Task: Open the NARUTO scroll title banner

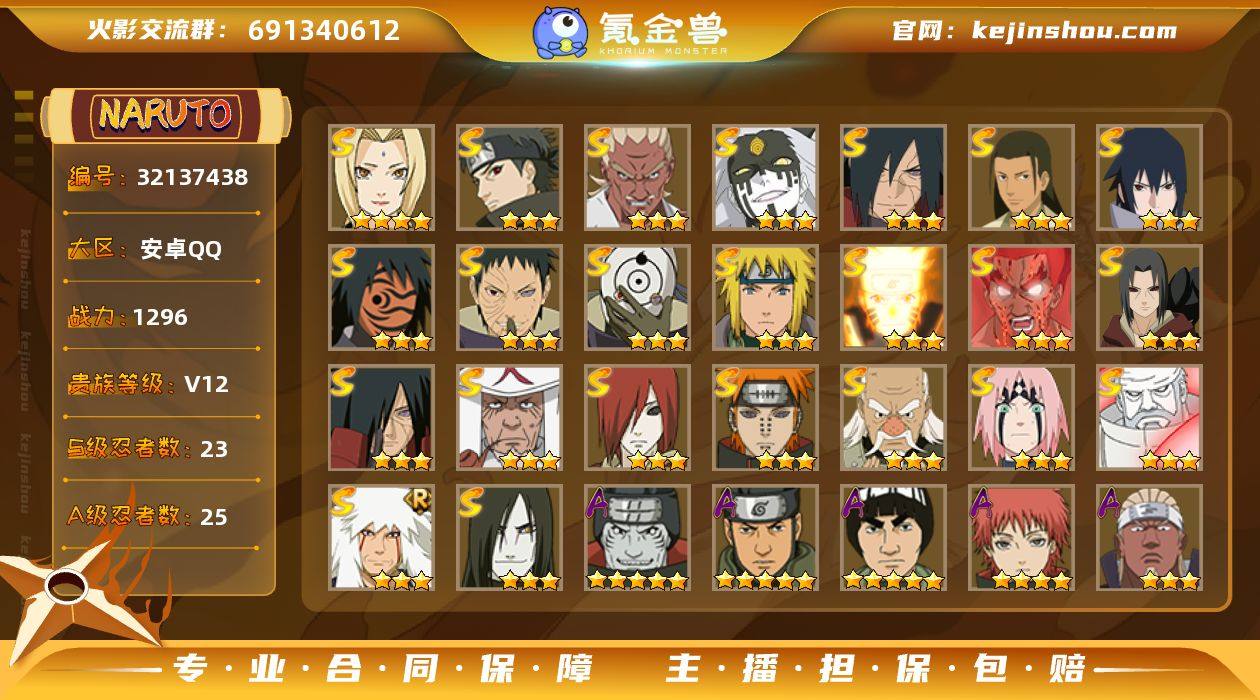Action: coord(165,114)
